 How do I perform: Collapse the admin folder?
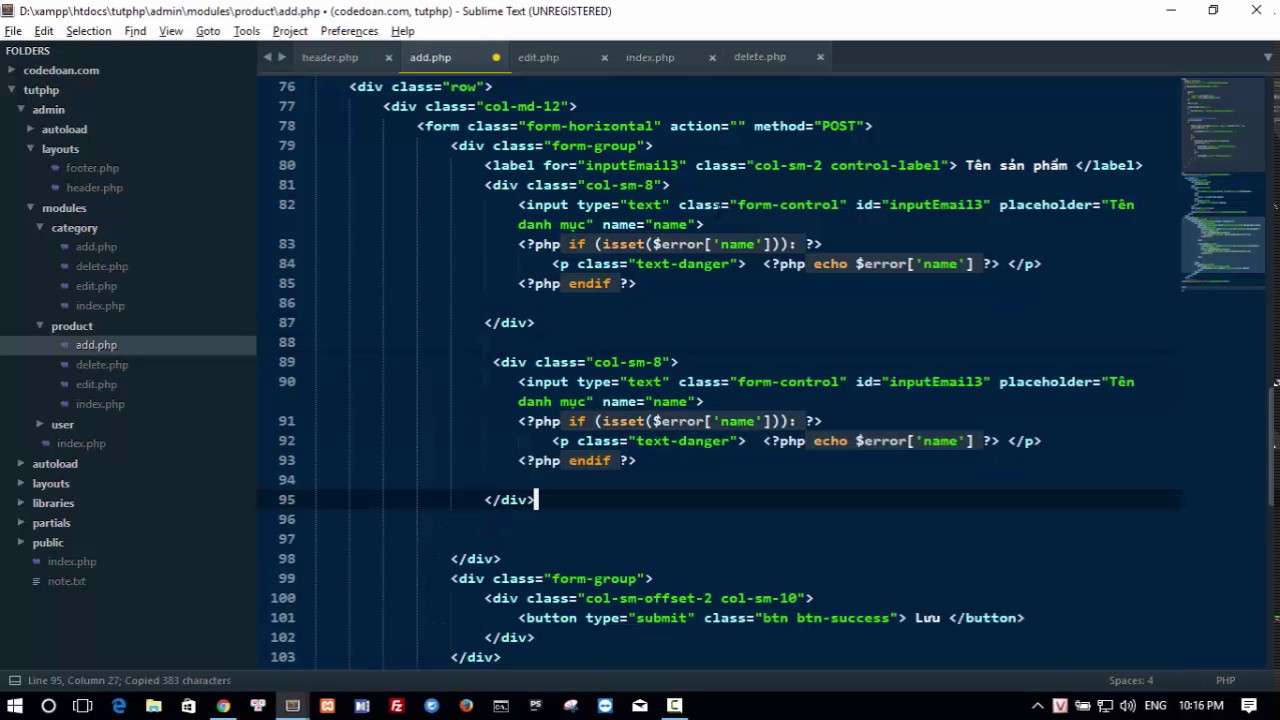(x=21, y=109)
